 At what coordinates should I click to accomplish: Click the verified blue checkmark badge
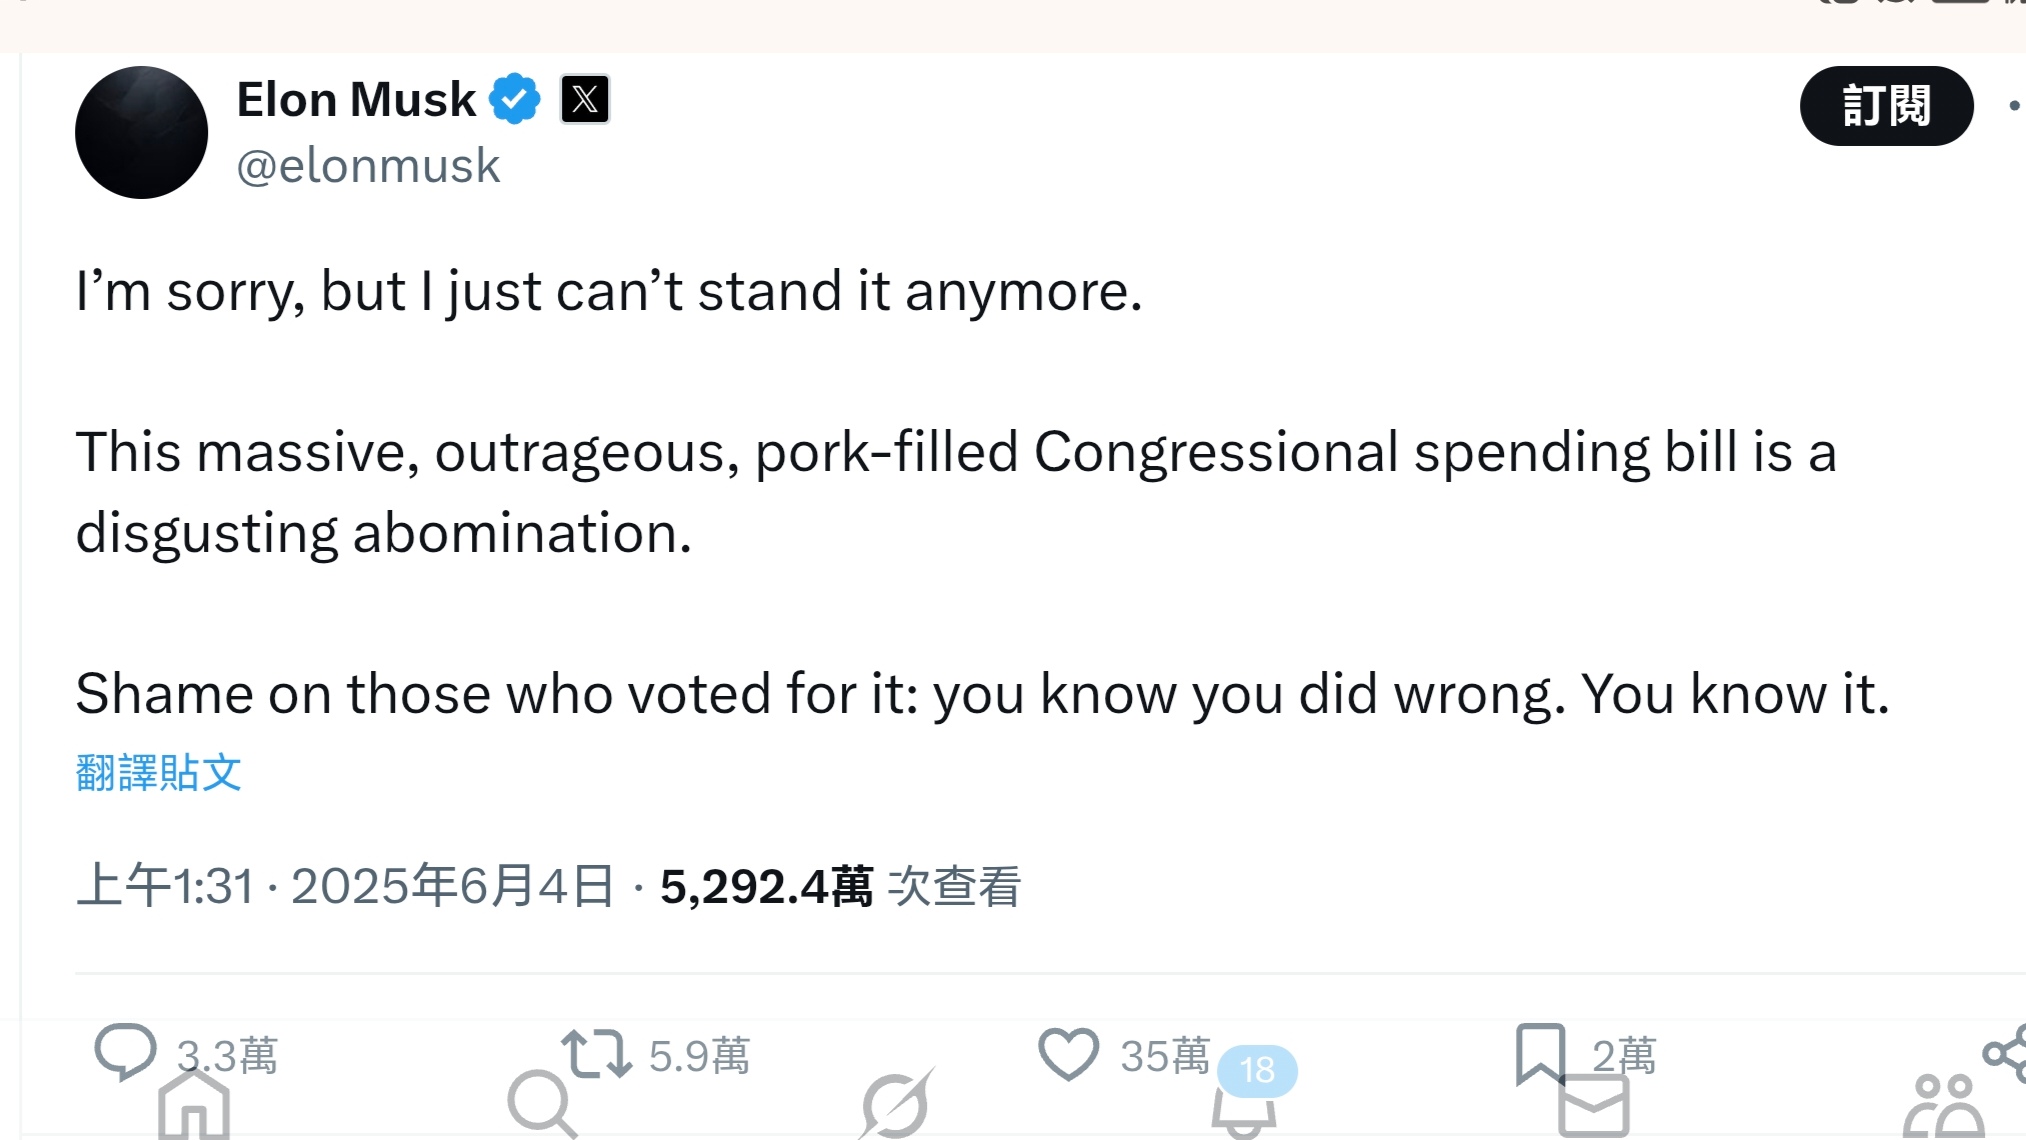(x=514, y=99)
